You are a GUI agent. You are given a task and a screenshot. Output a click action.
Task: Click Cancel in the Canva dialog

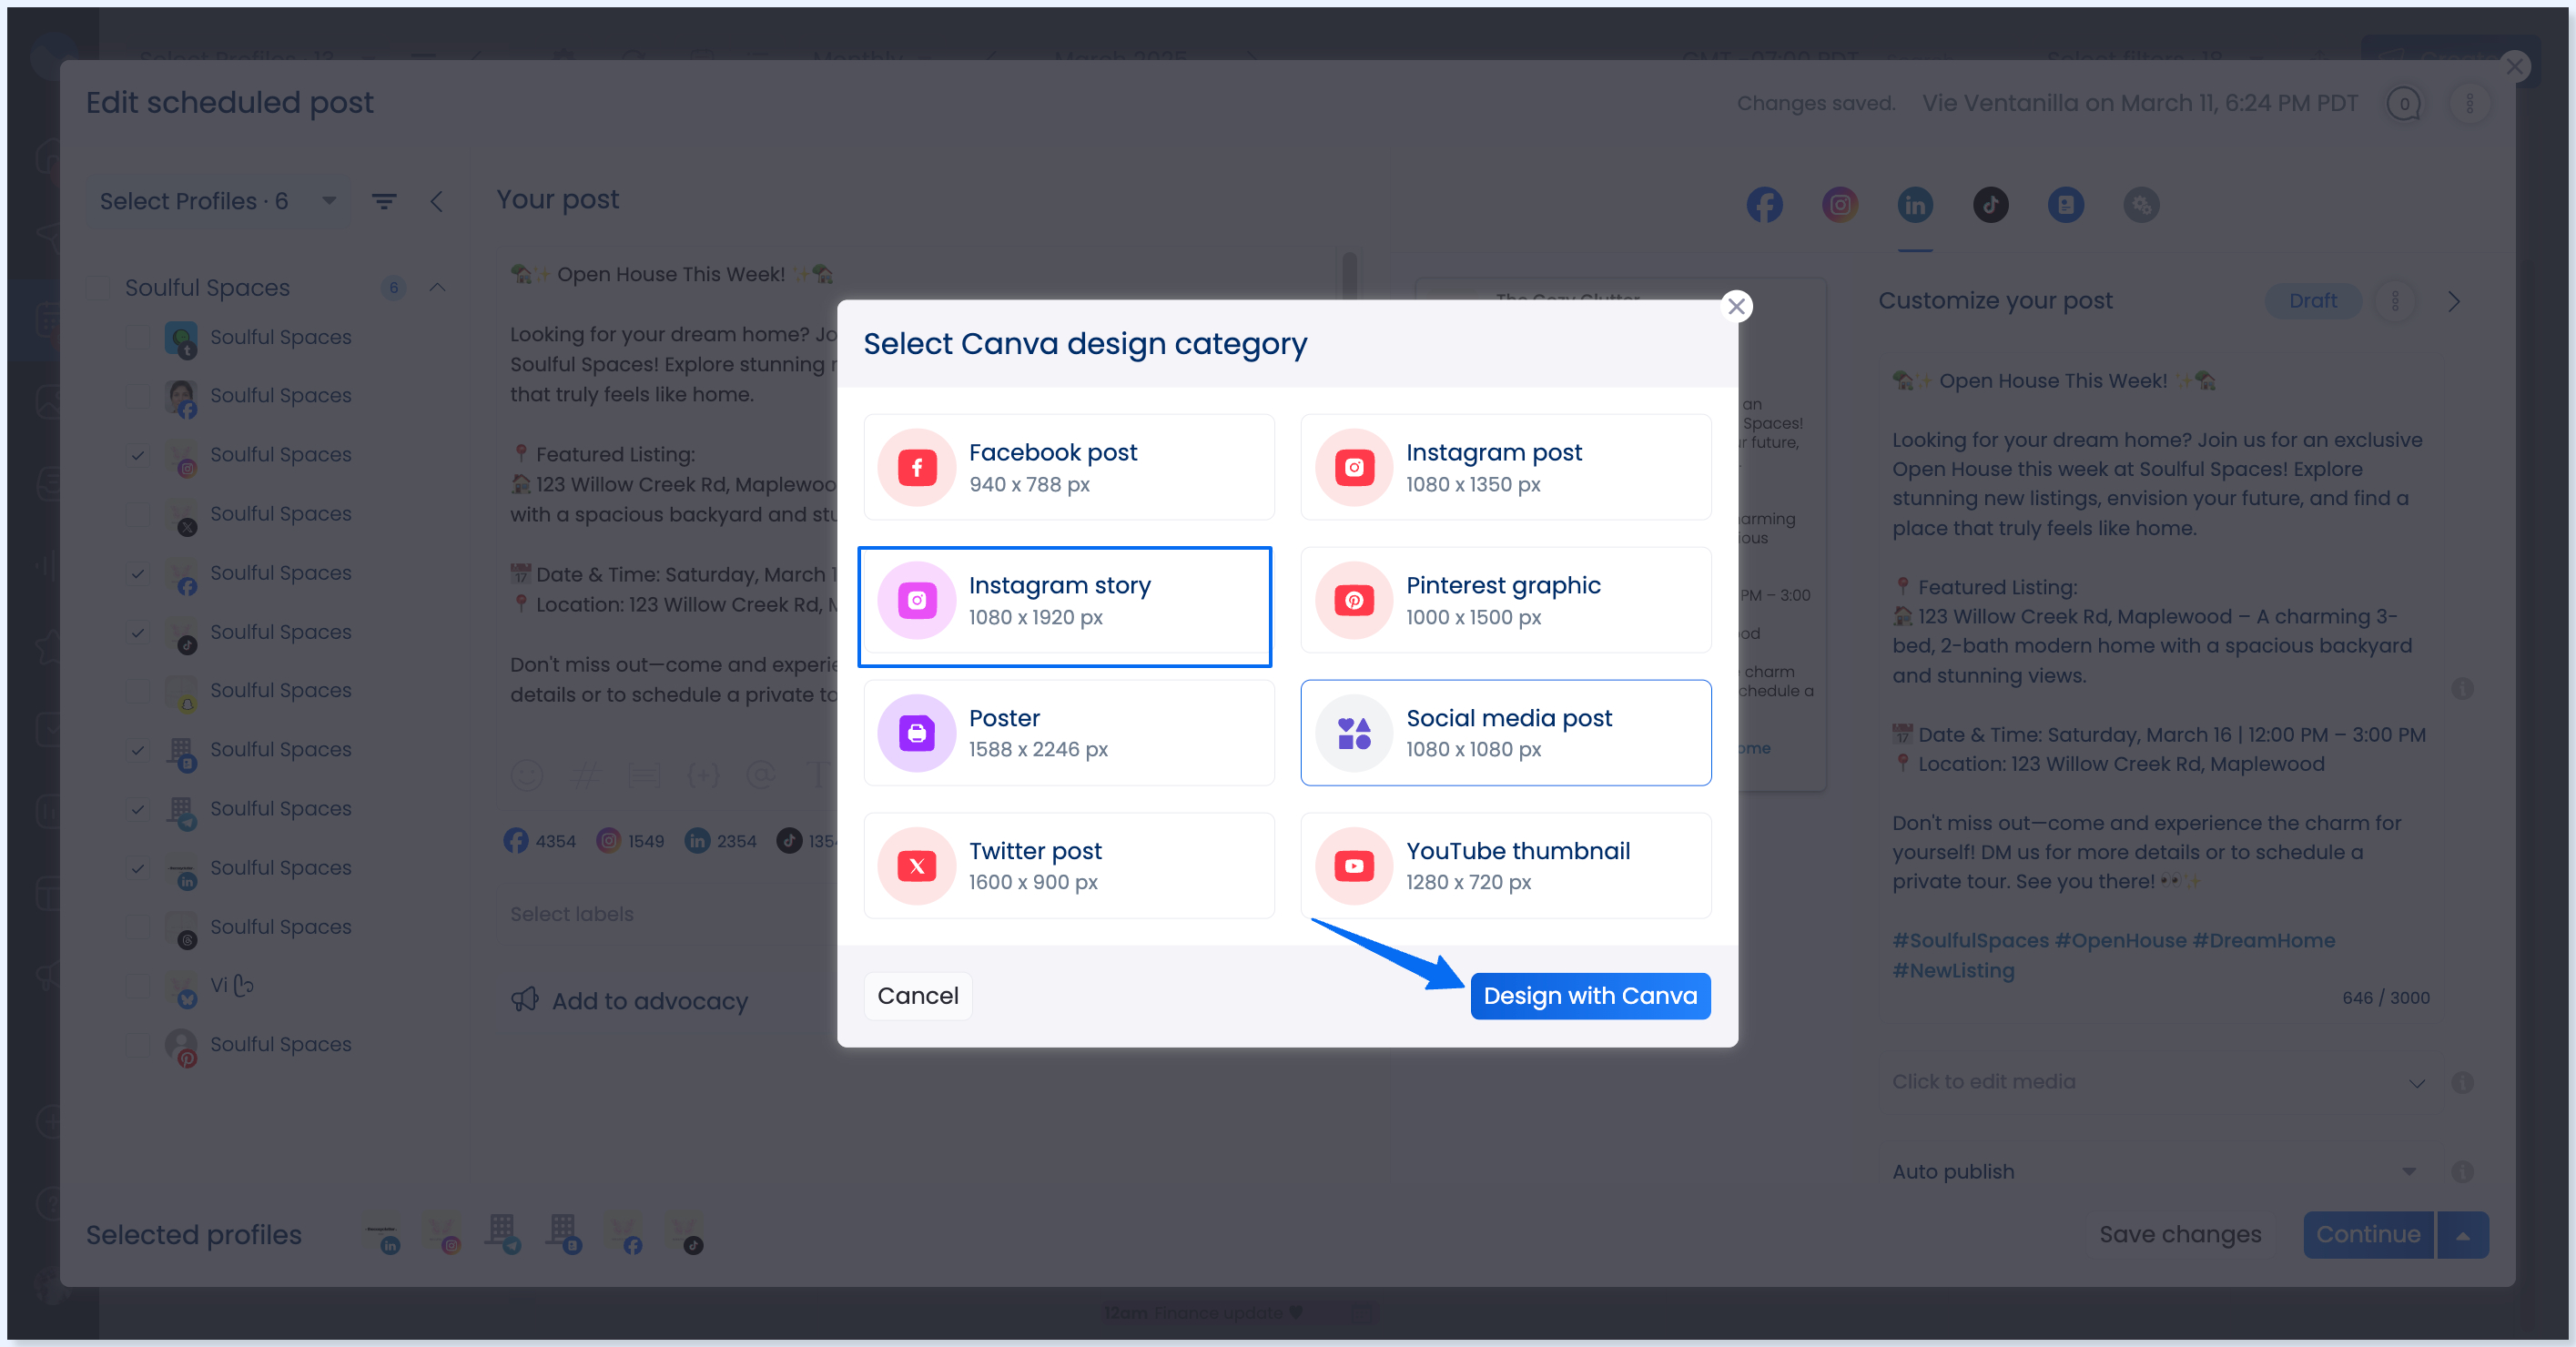(x=917, y=996)
